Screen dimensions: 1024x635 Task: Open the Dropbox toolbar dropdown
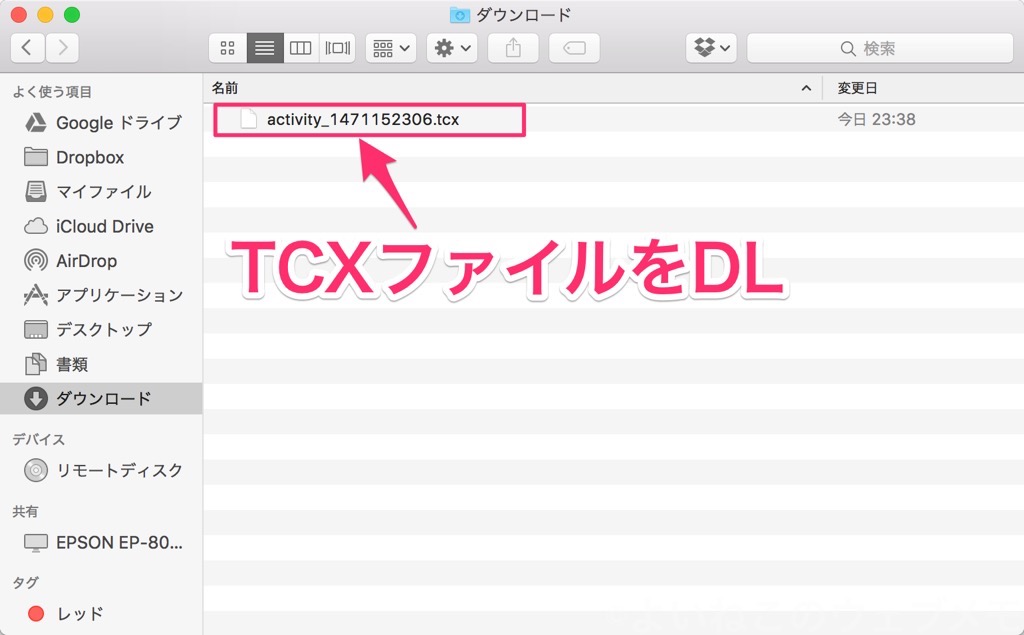click(x=712, y=48)
